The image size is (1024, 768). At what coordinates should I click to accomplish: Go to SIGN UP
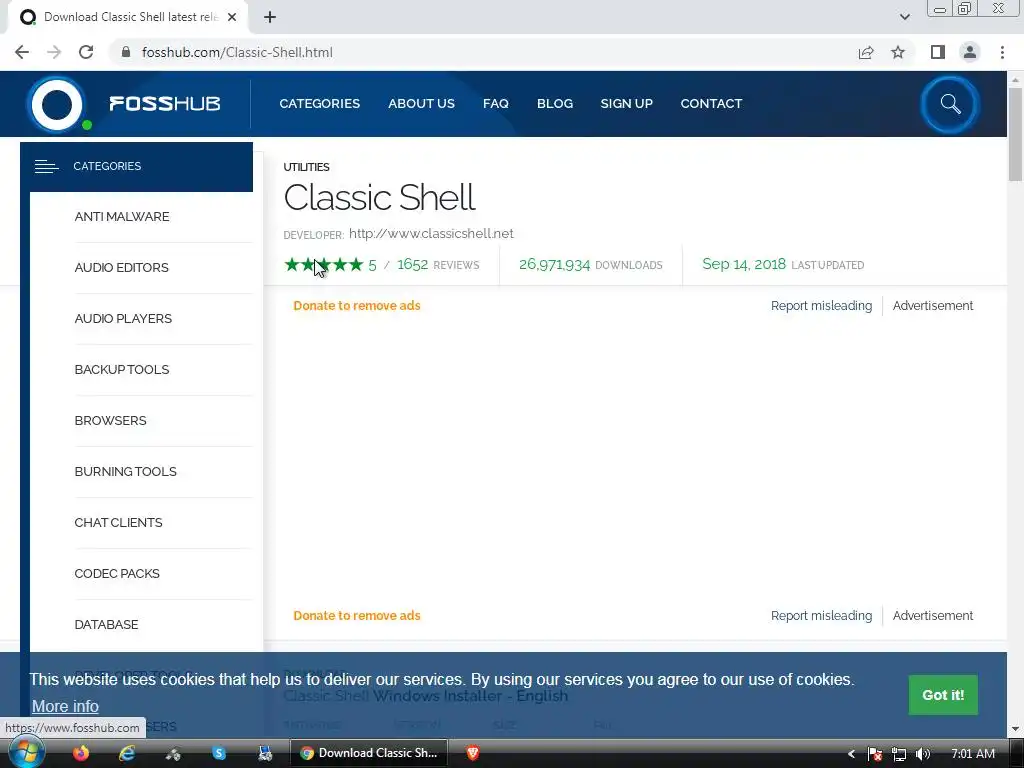626,104
